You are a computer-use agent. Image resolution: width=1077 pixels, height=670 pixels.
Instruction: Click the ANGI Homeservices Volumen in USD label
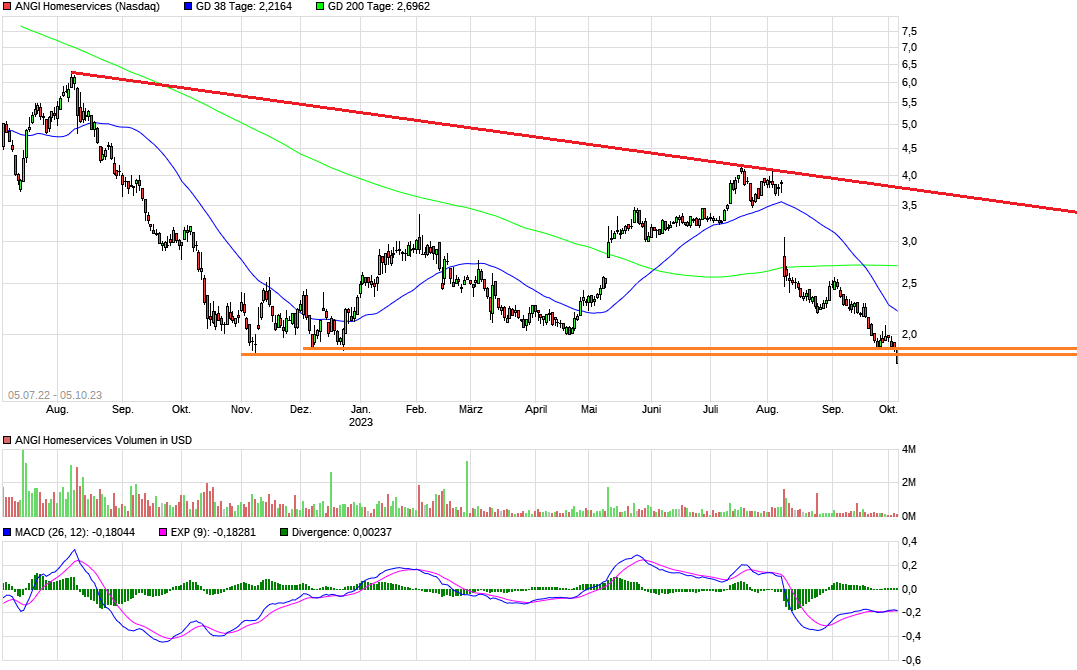pyautogui.click(x=103, y=440)
